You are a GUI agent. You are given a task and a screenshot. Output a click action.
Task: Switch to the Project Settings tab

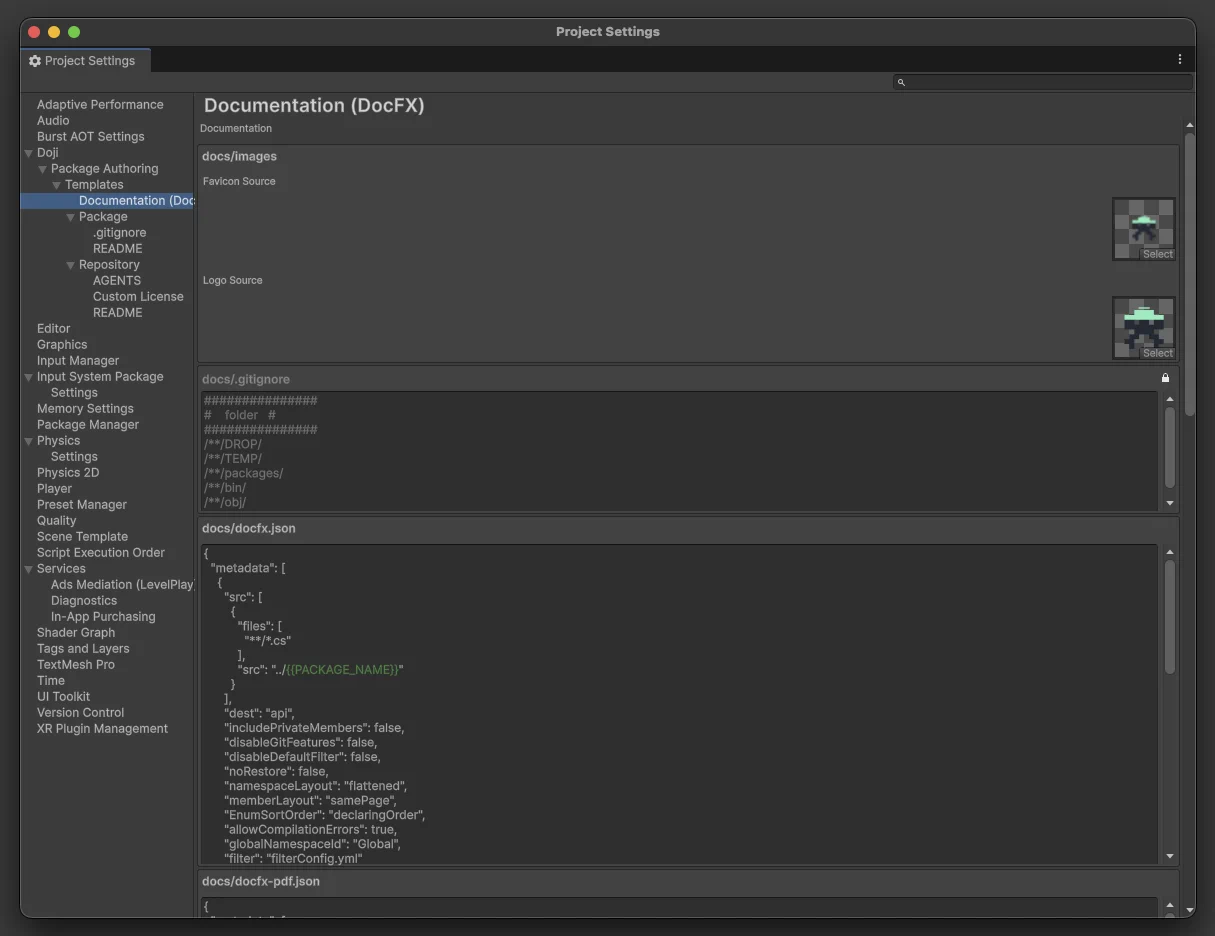[x=86, y=61]
